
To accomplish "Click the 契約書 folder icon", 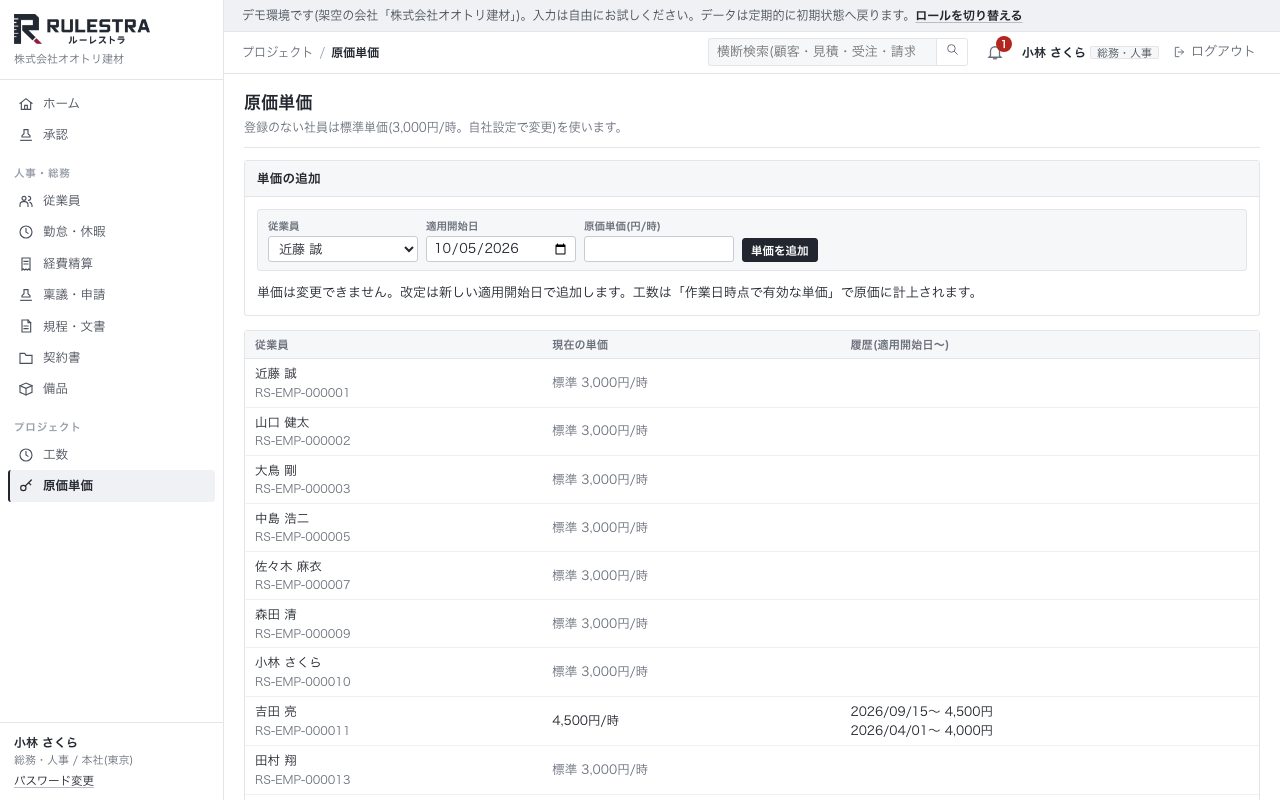I will pos(26,358).
